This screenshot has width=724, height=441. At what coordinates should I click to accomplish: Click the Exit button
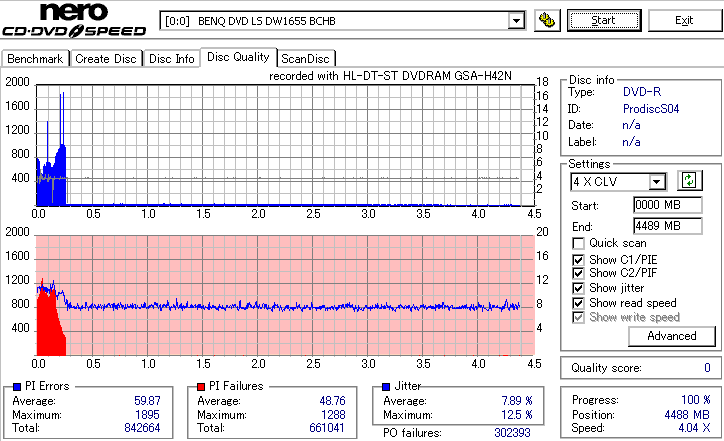[x=684, y=20]
